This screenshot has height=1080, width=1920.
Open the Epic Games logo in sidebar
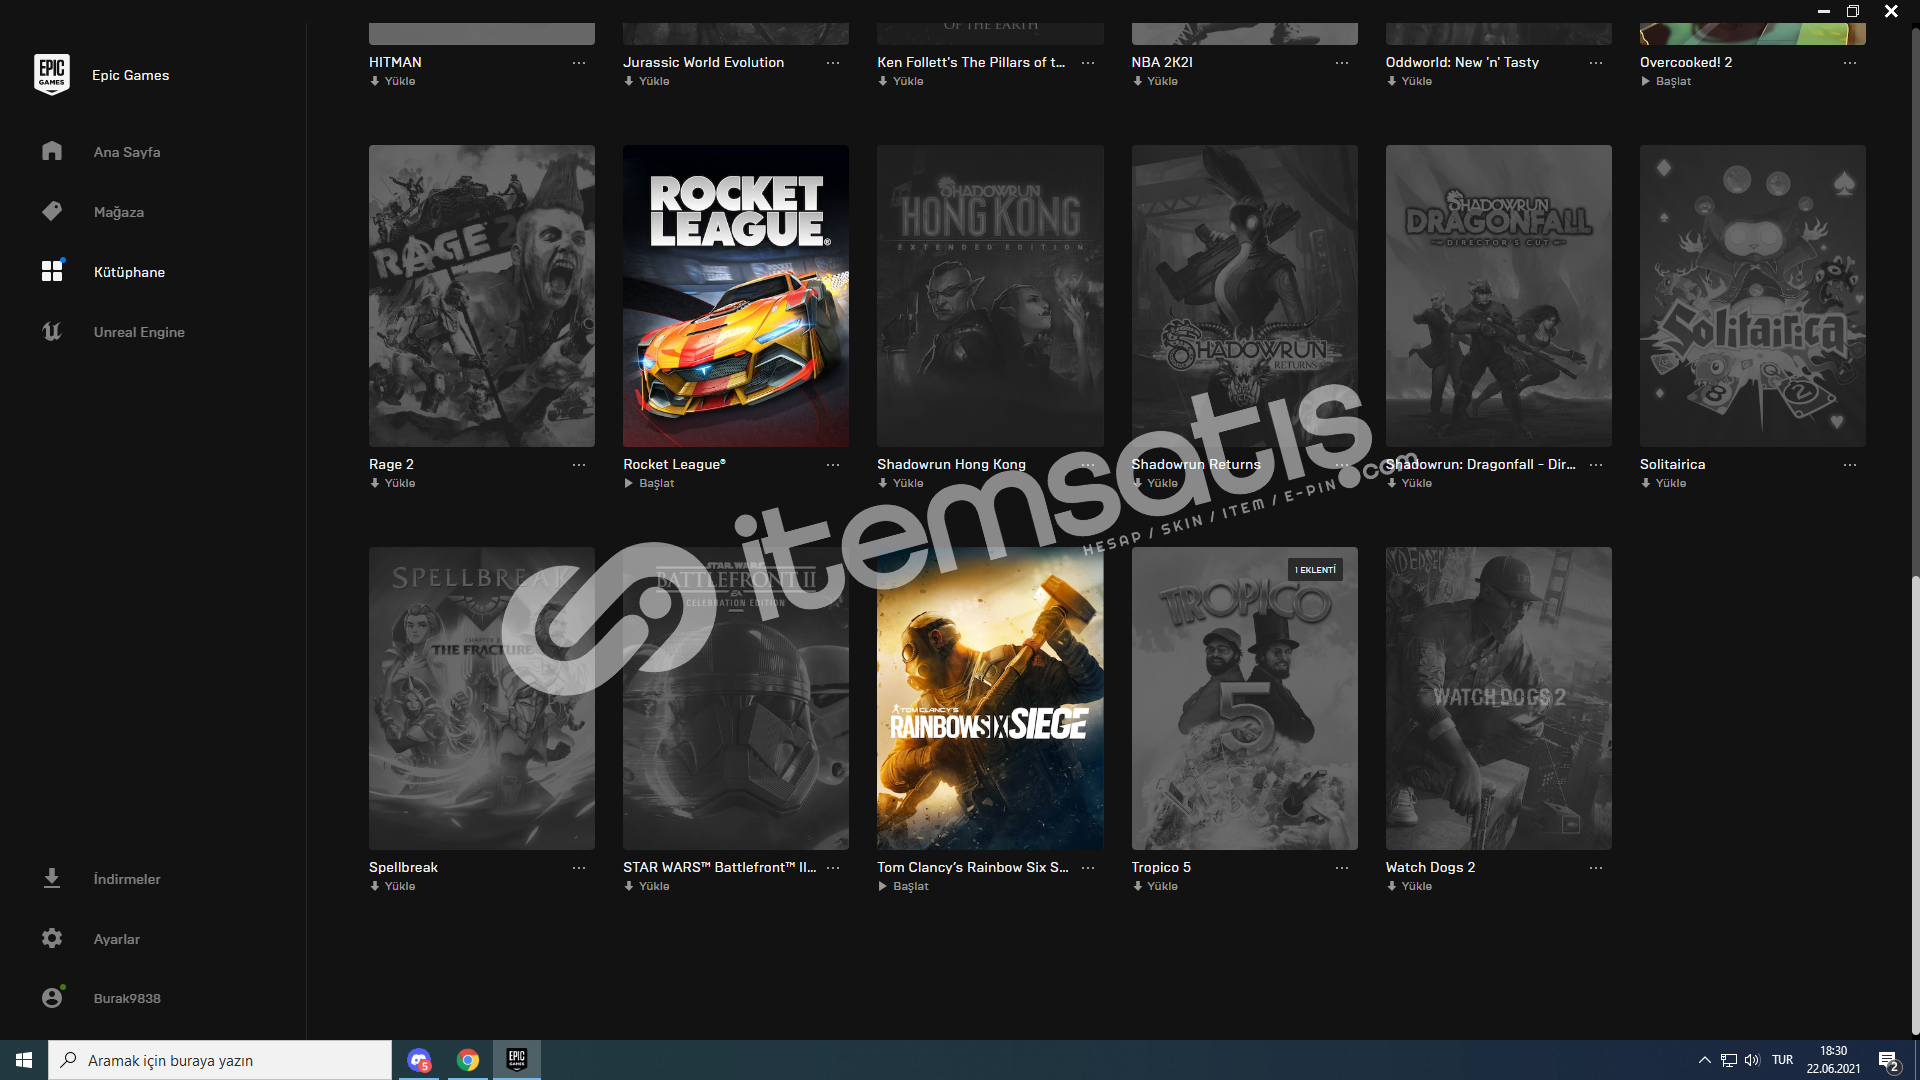click(52, 75)
